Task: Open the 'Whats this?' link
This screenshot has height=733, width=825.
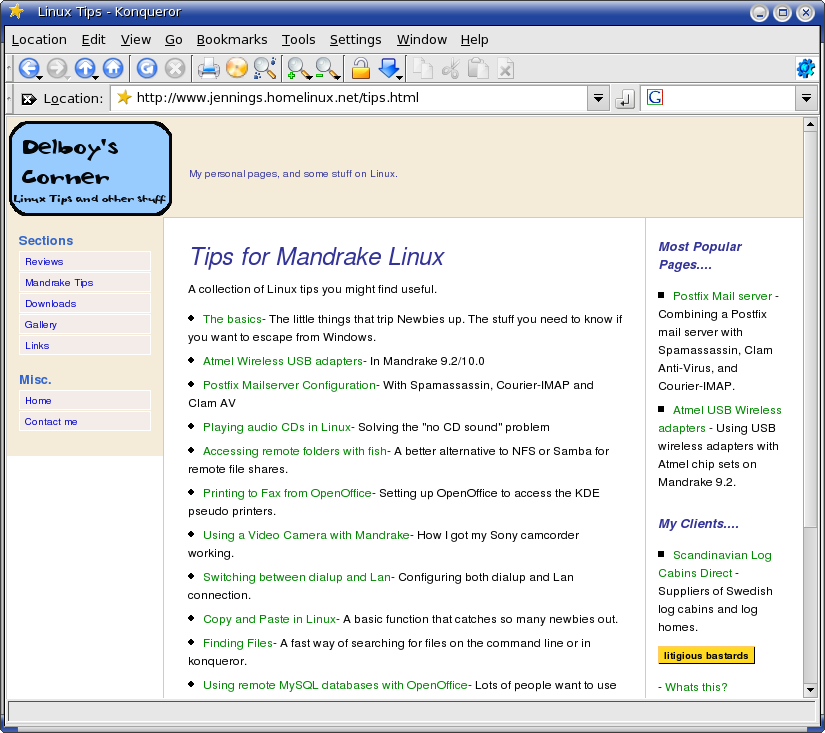Action: (696, 687)
